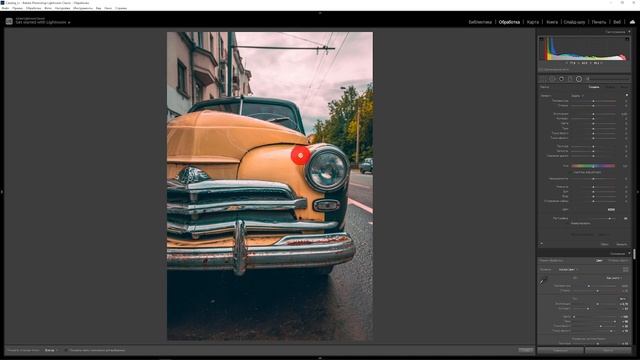Switch to the Карта module
Viewport: 640px width, 360px height.
click(533, 22)
